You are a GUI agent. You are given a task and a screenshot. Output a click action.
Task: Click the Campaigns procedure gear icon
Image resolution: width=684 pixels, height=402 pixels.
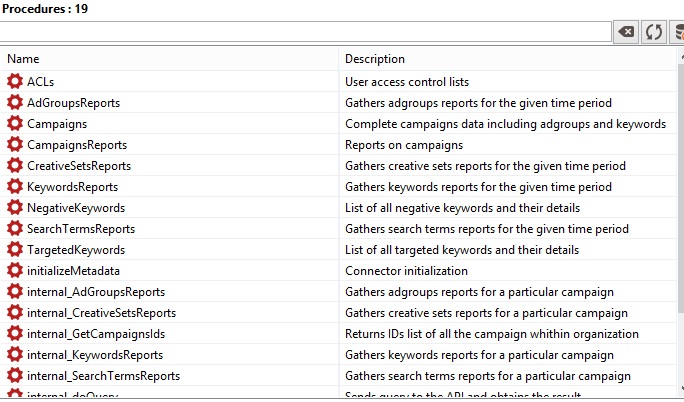[x=14, y=124]
